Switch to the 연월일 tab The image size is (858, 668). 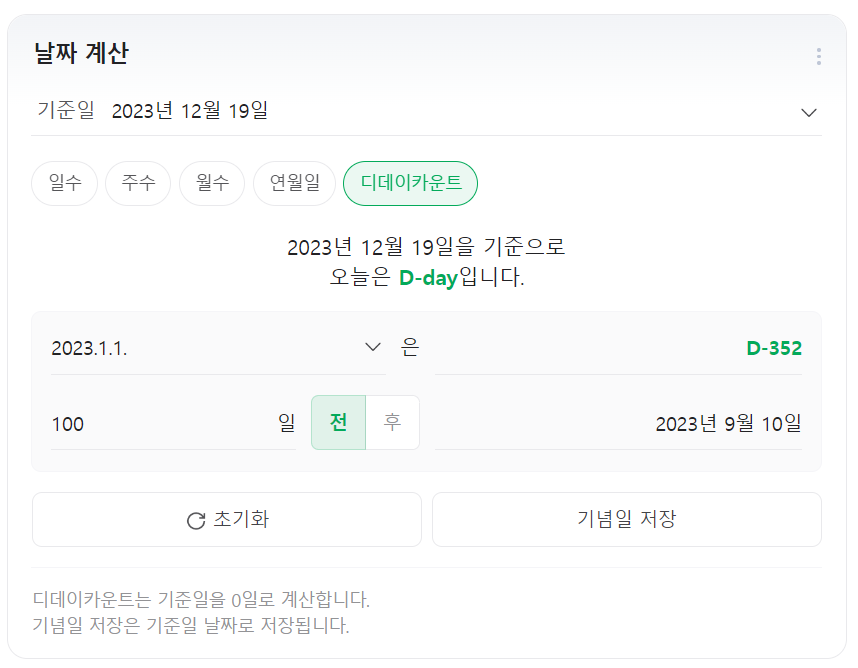[x=294, y=183]
